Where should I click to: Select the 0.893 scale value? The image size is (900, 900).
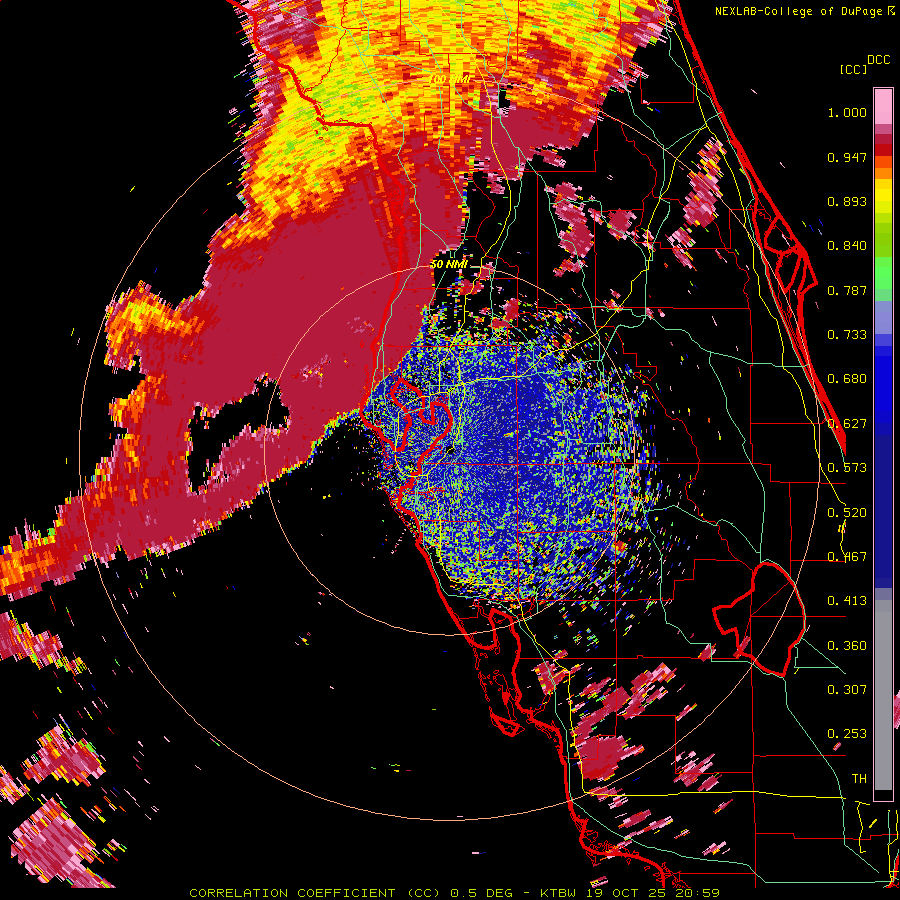(x=847, y=201)
